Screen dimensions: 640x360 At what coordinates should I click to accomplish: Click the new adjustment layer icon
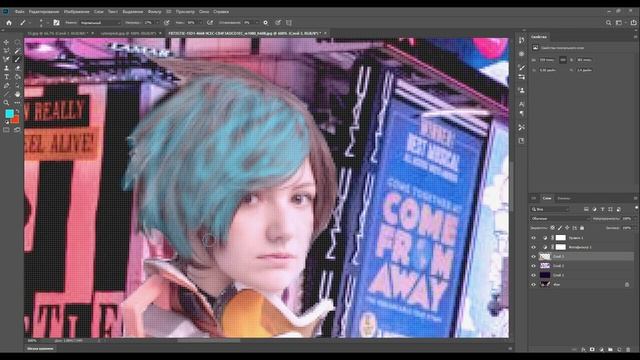[601, 350]
